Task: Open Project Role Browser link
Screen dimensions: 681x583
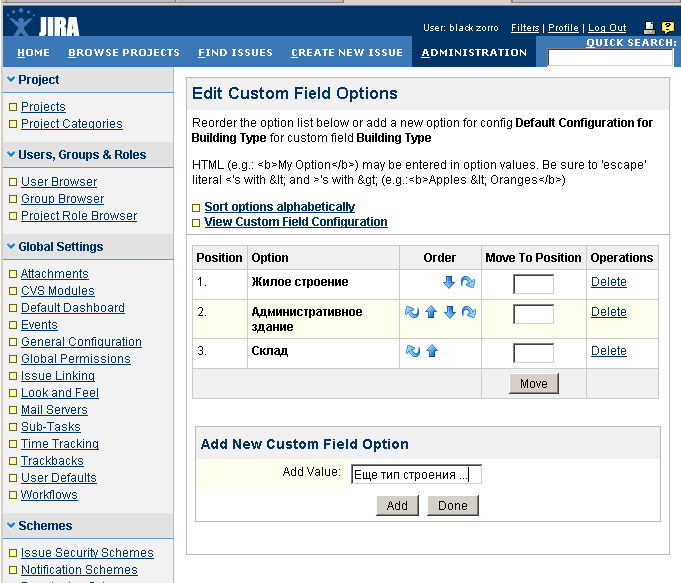Action: (79, 215)
